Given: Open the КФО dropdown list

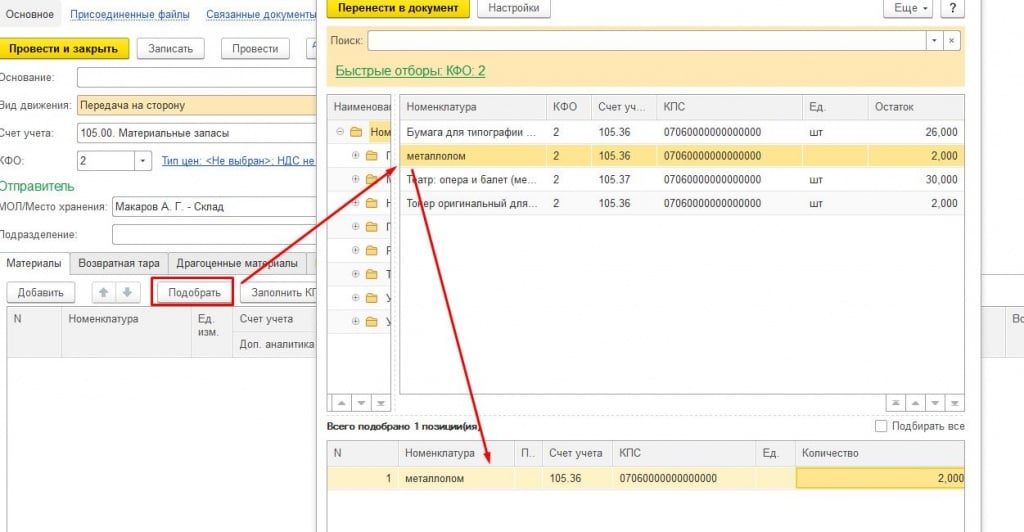Looking at the screenshot, I should [x=142, y=160].
